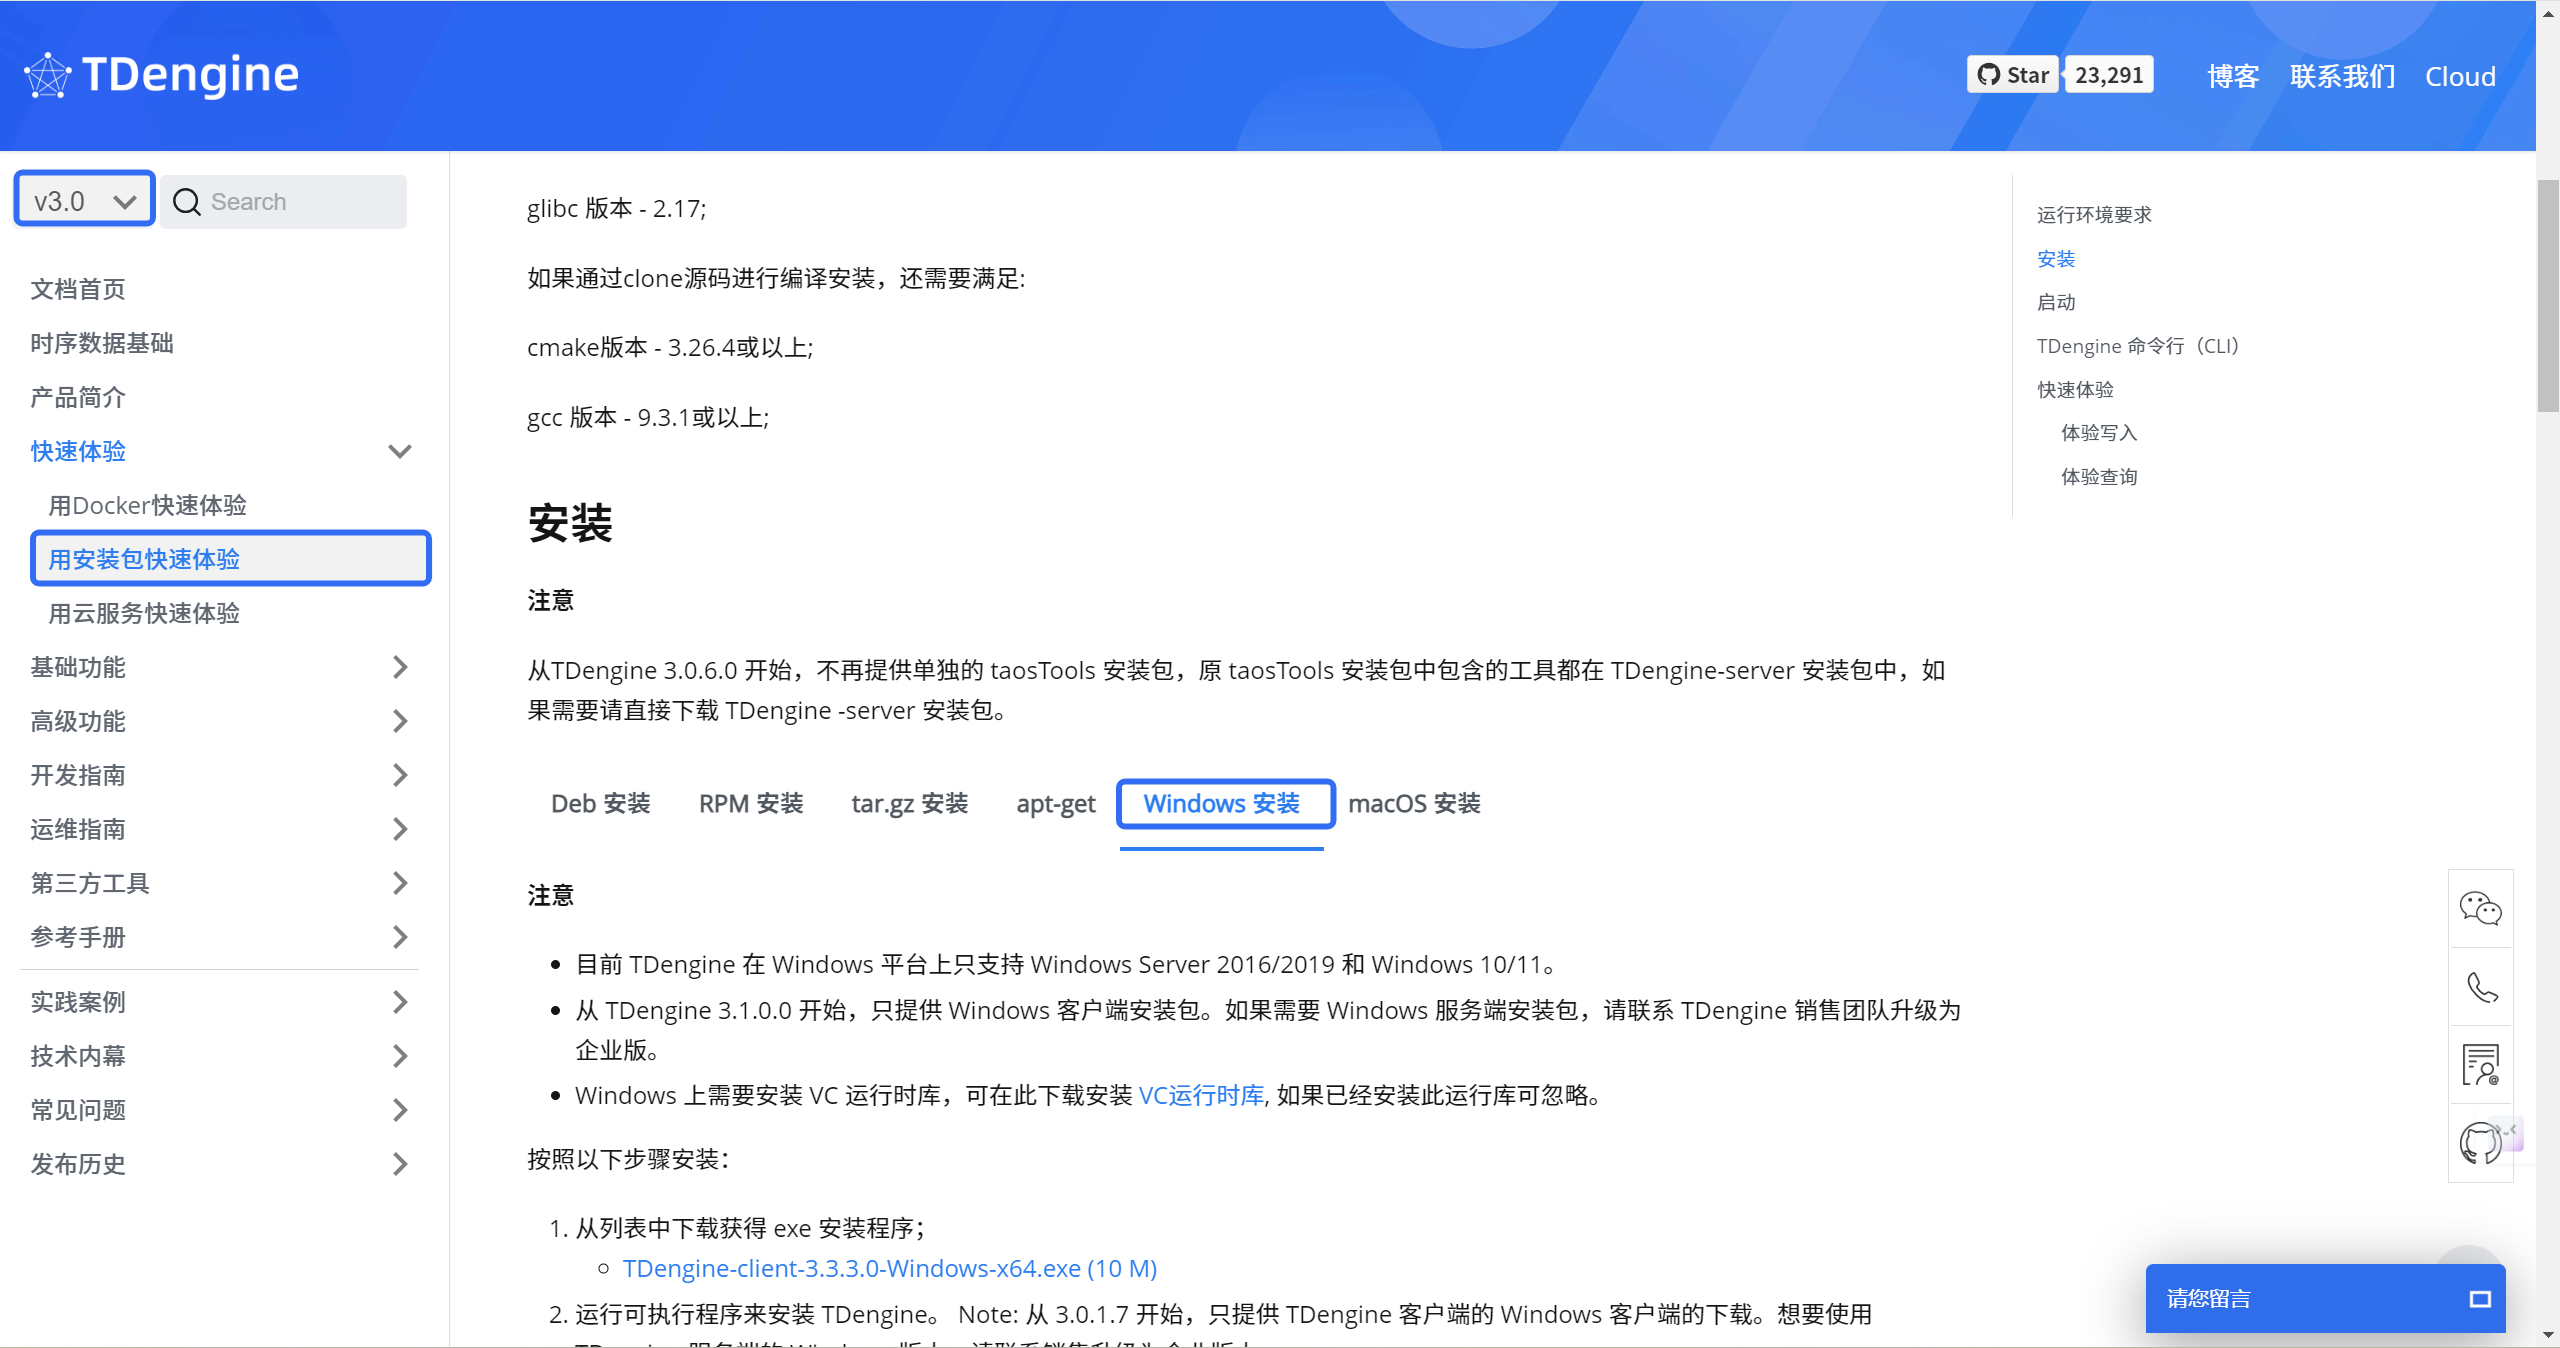Jump to 快速体验 in page outline

tap(2075, 390)
